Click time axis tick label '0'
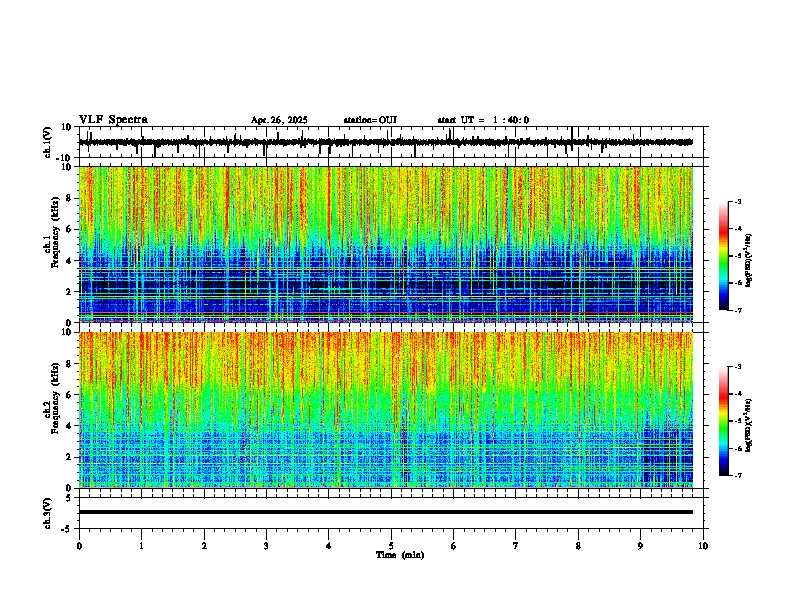This screenshot has width=792, height=612. coord(79,546)
